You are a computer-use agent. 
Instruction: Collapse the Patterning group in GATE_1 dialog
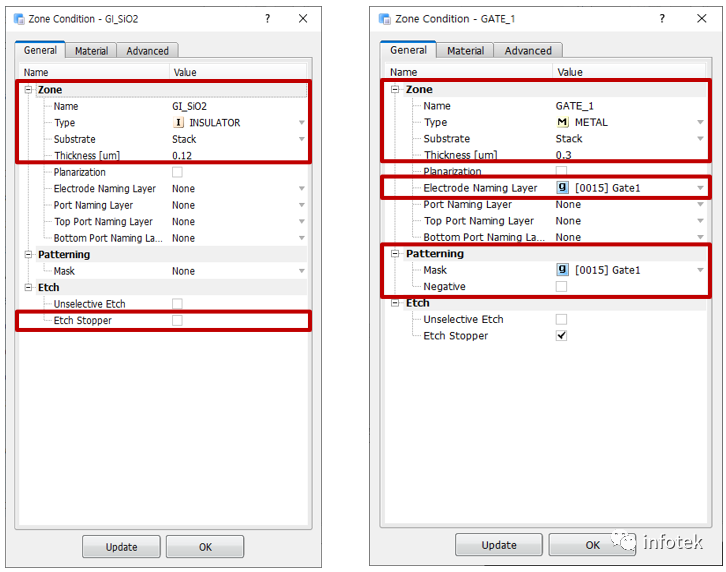point(395,253)
